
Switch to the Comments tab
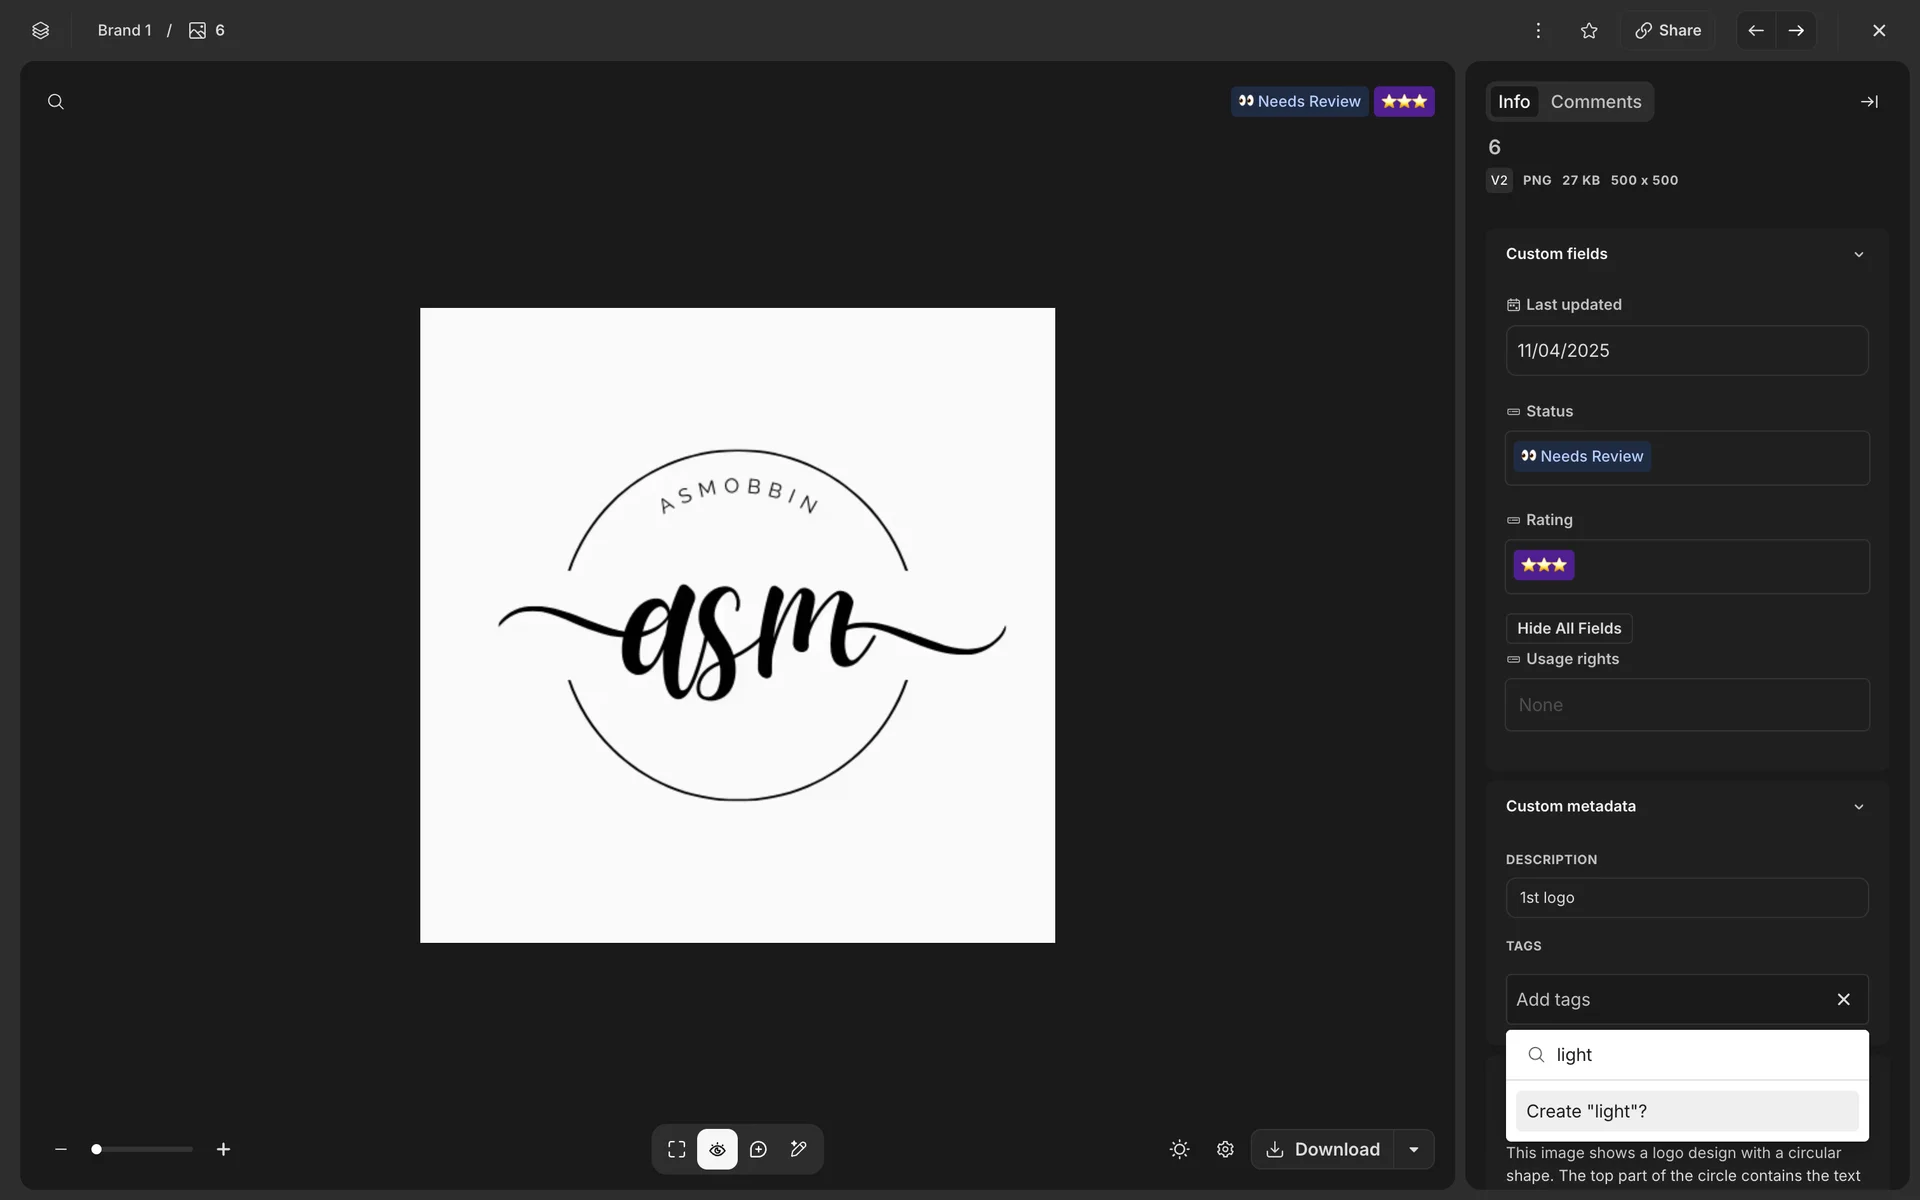tap(1596, 102)
